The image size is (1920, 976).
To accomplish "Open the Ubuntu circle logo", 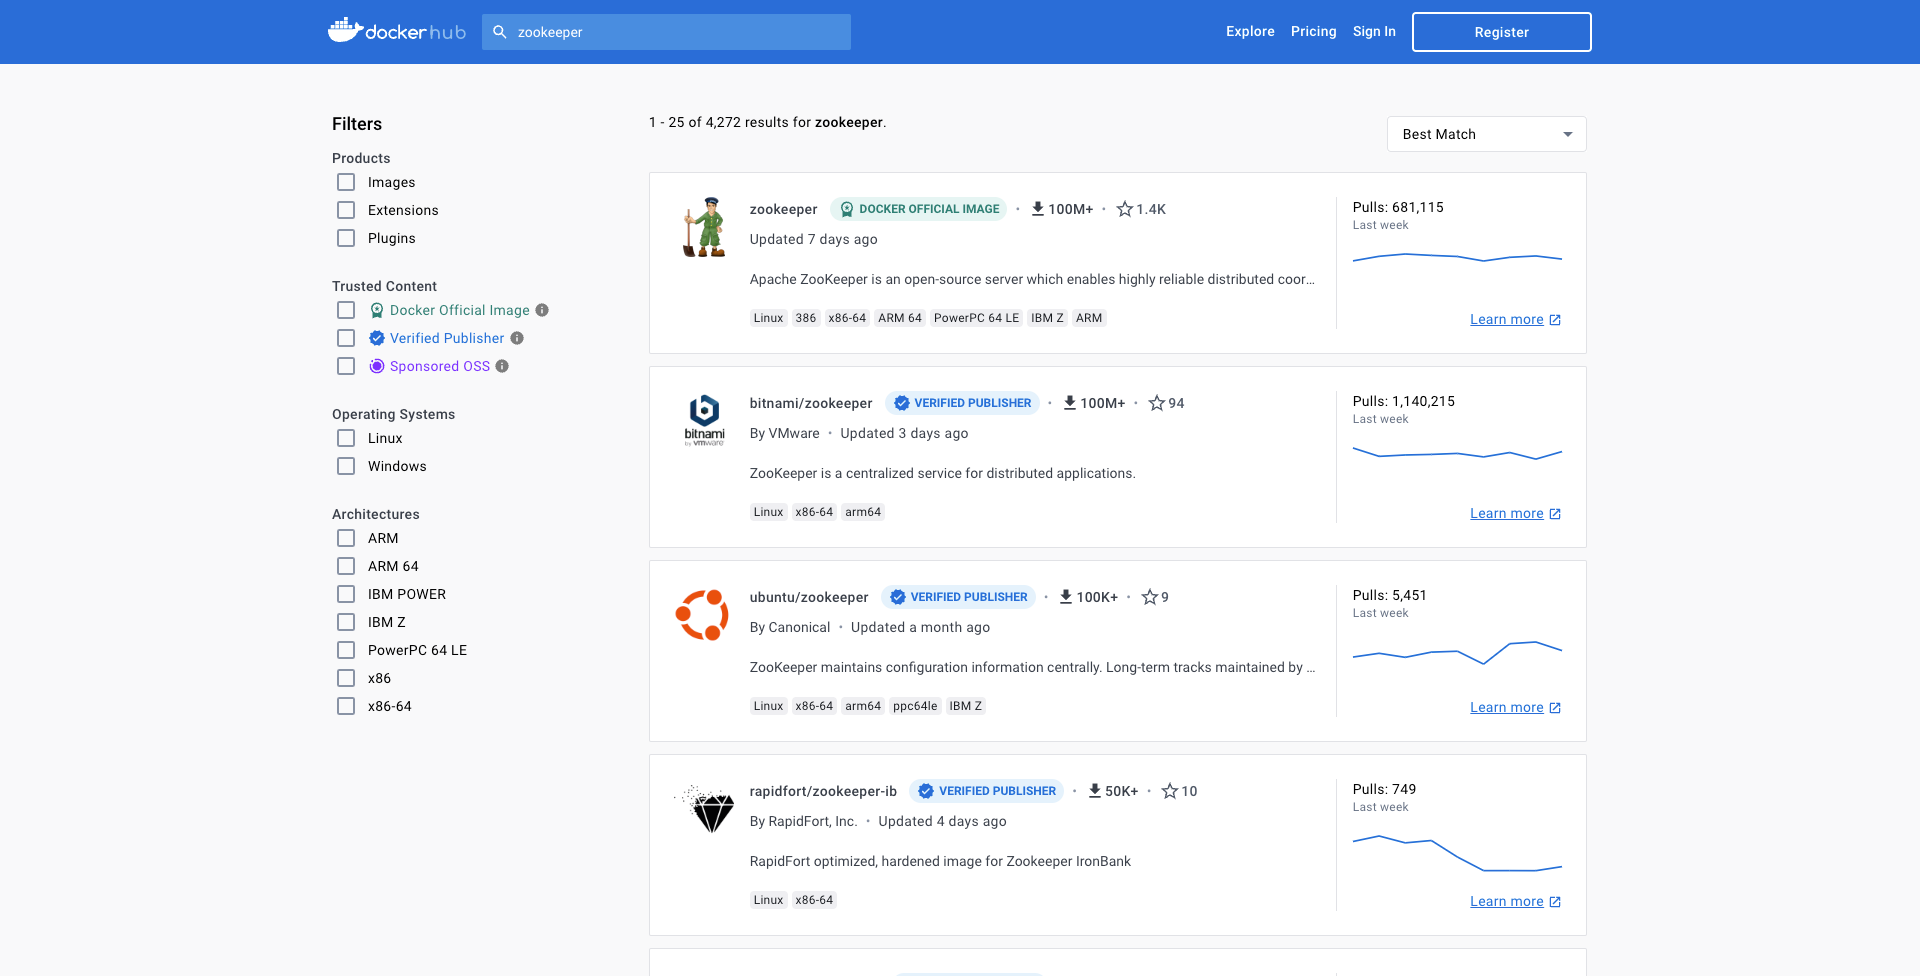I will click(702, 614).
